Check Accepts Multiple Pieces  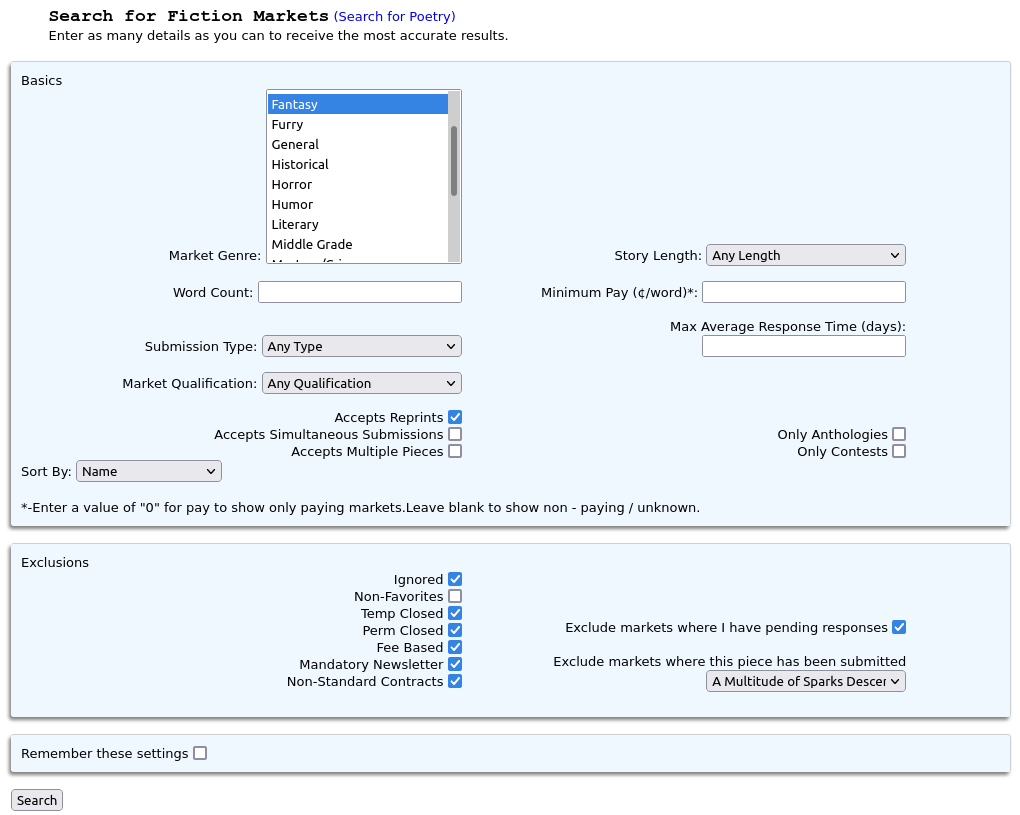pyautogui.click(x=455, y=451)
